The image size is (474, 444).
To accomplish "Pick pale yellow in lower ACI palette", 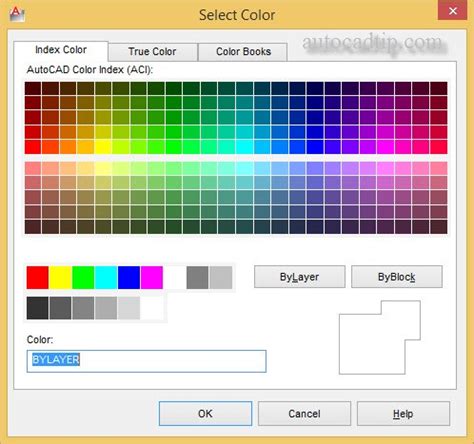I will pos(103,169).
